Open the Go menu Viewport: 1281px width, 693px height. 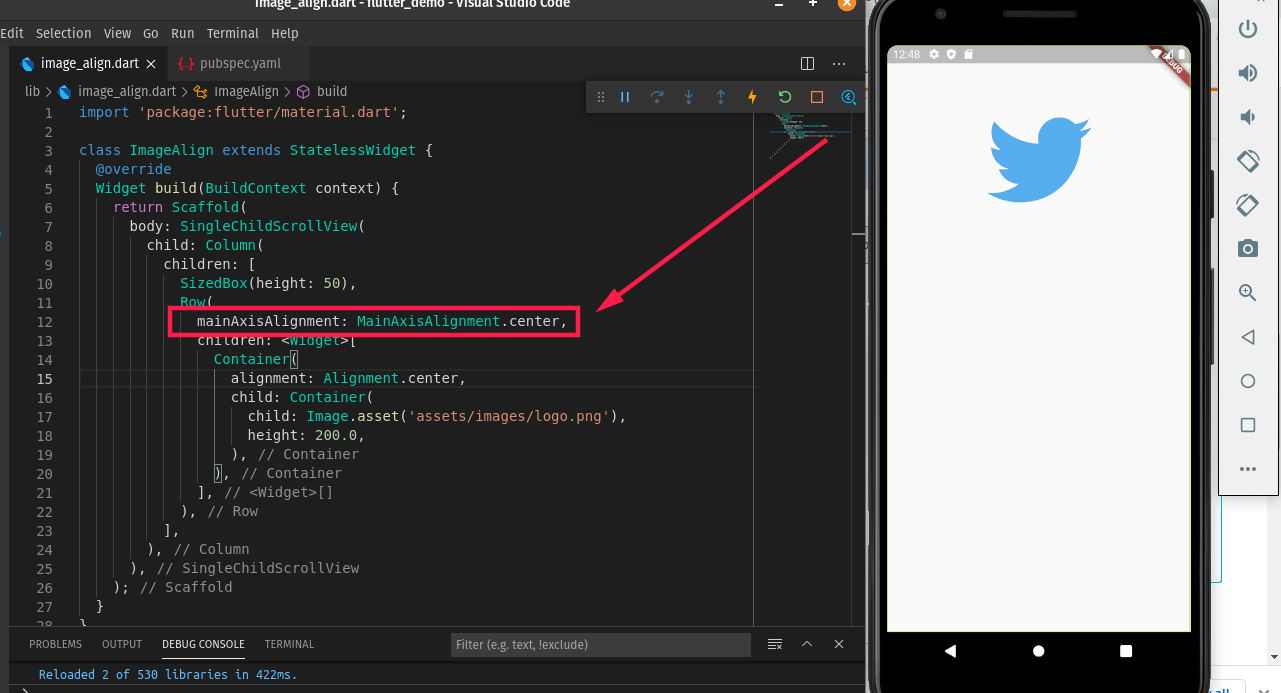[x=151, y=33]
